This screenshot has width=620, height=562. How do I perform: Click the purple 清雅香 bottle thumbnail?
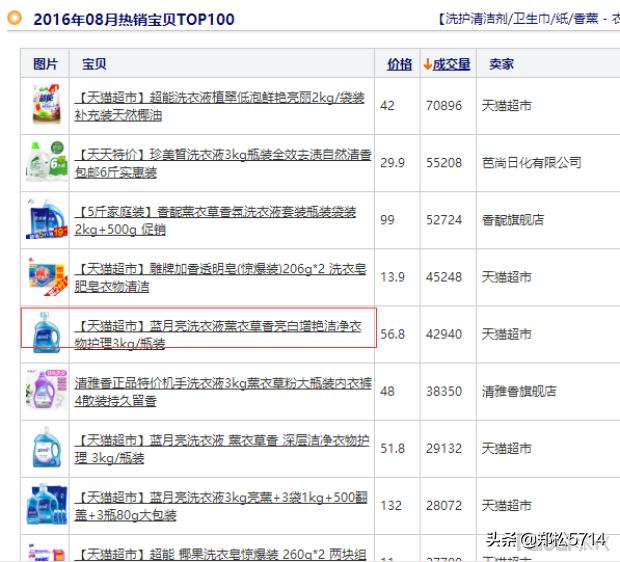point(46,390)
